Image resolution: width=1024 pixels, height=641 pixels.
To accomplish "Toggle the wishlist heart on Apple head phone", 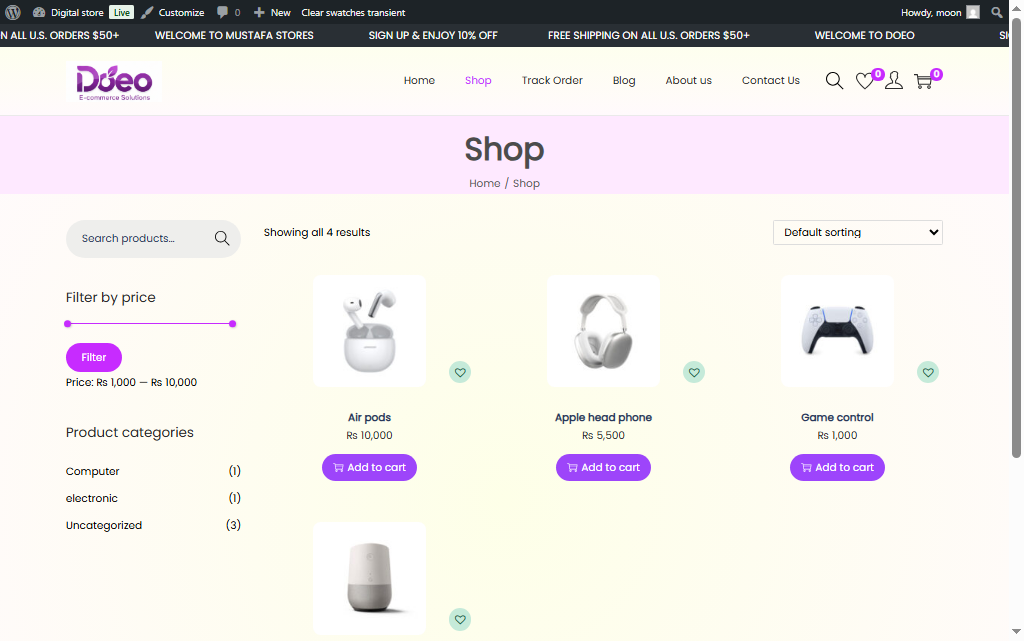I will coord(694,371).
